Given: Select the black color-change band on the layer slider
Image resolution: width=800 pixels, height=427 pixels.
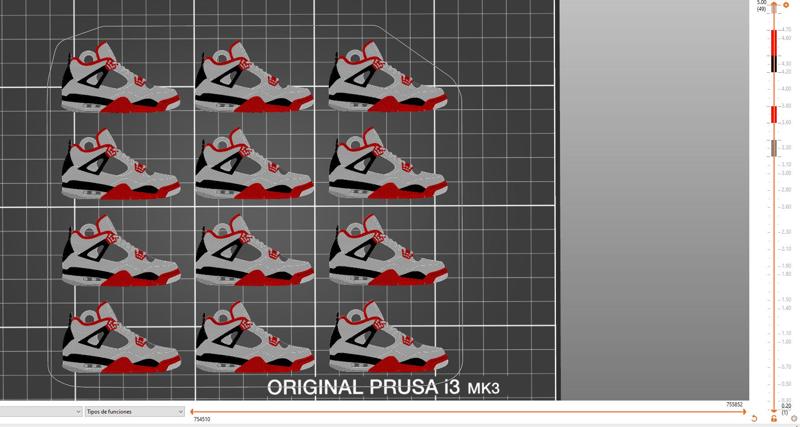Looking at the screenshot, I should [x=773, y=63].
